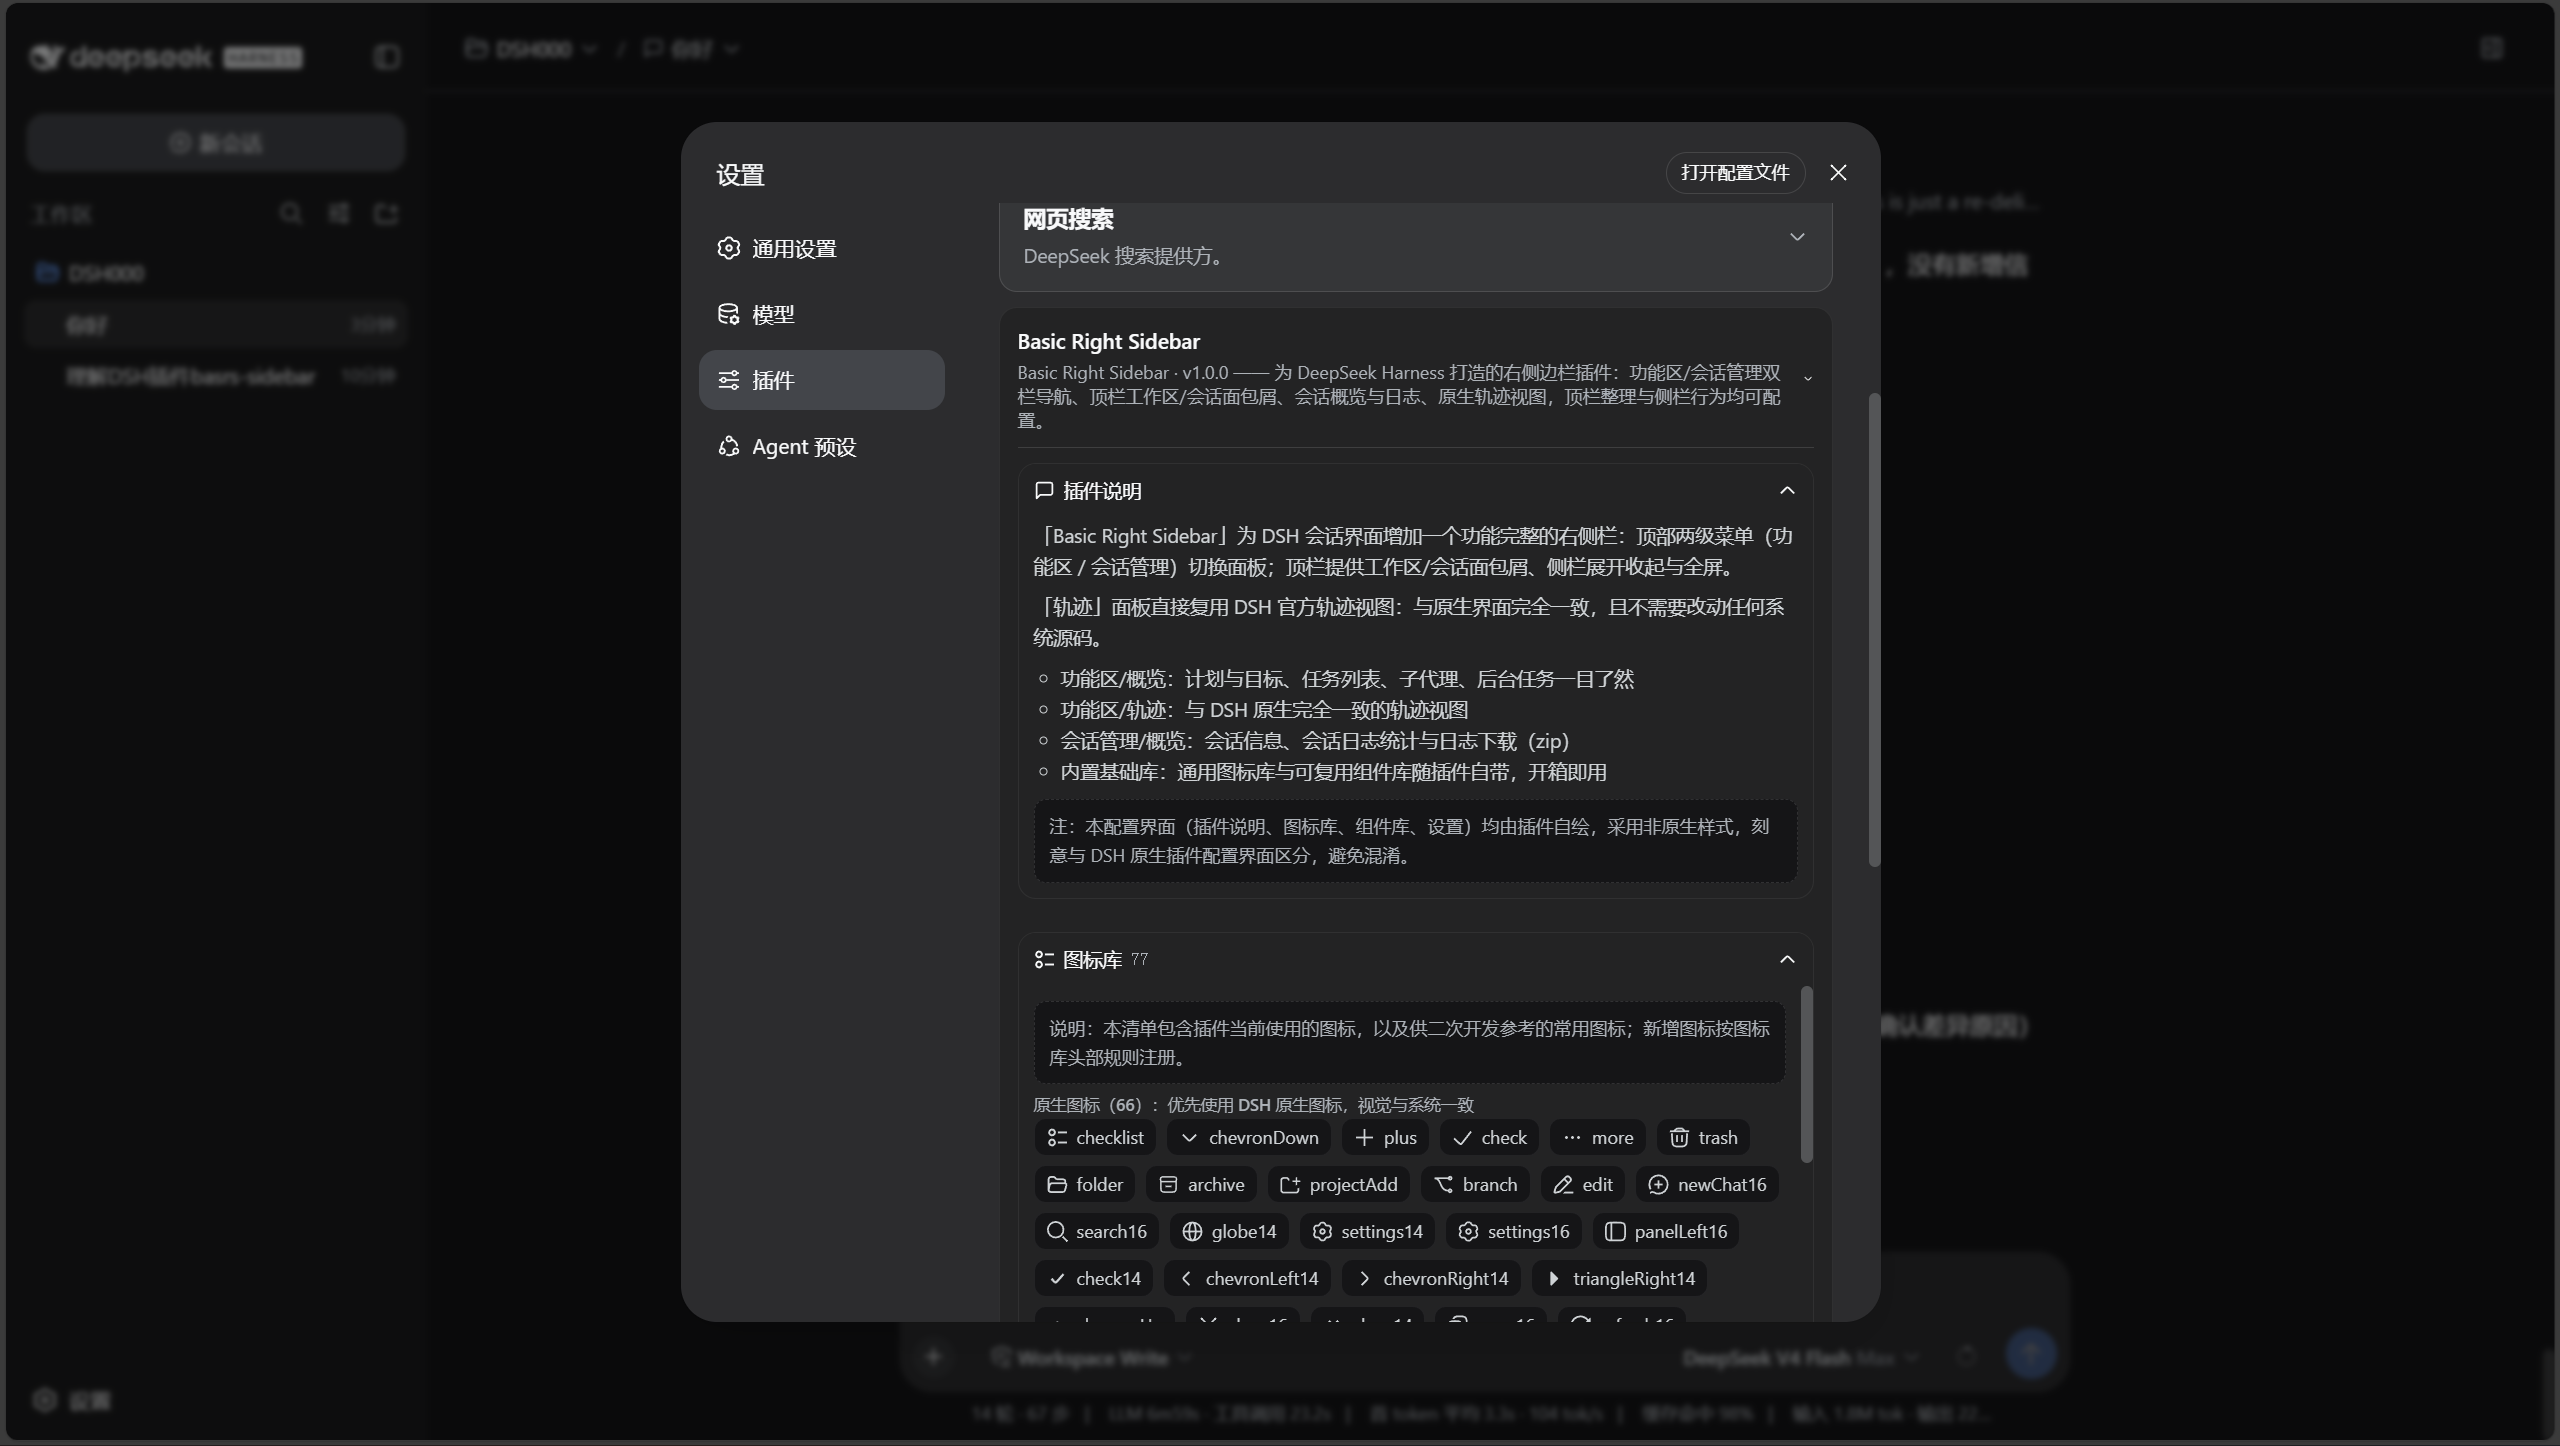Screen dimensions: 2560x1446
Task: Close the 设置 dialog
Action: point(1838,173)
